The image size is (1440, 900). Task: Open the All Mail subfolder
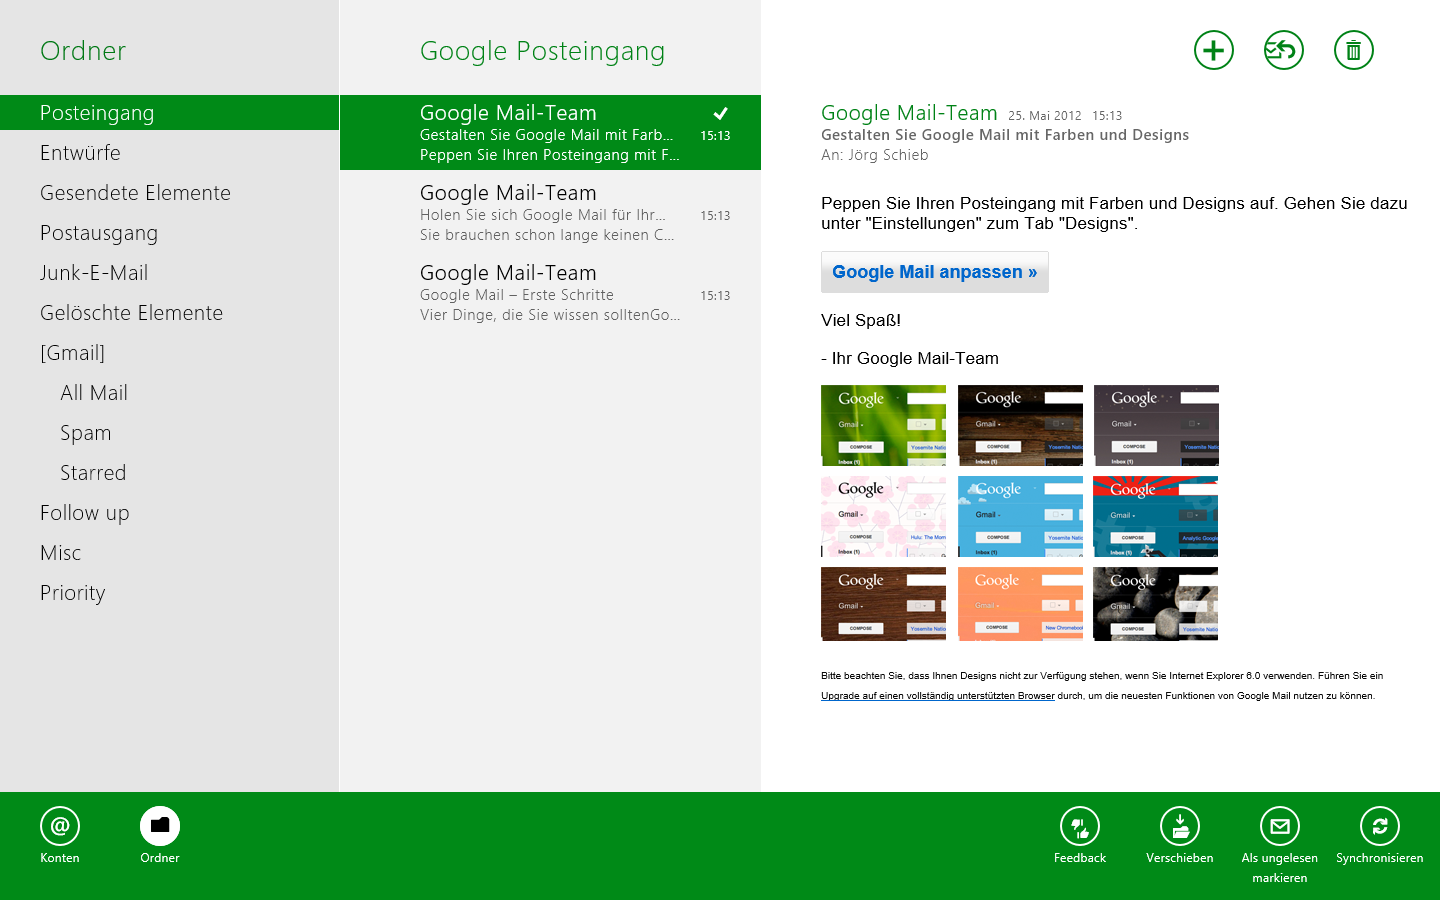[170, 393]
